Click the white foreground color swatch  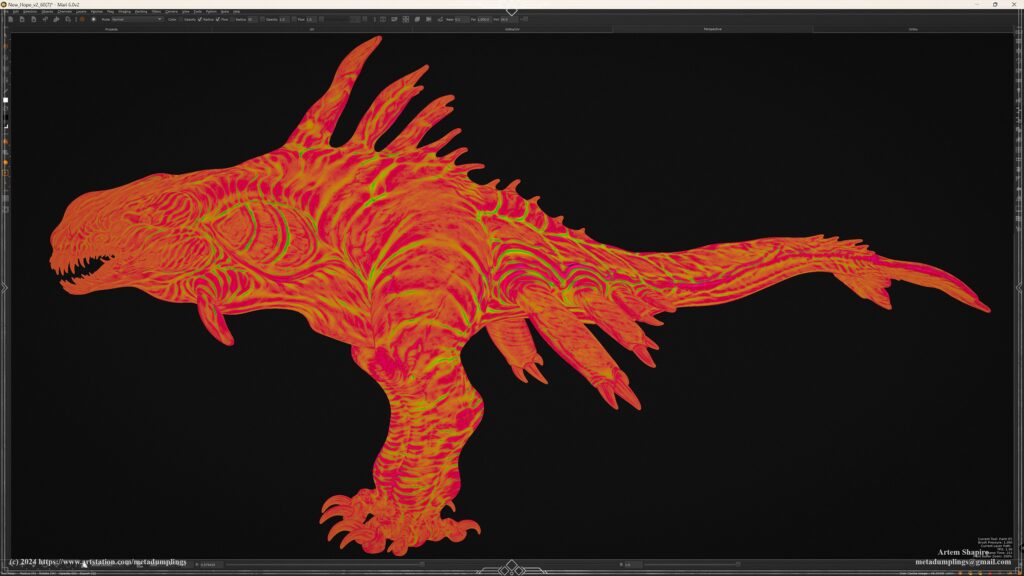click(5, 100)
